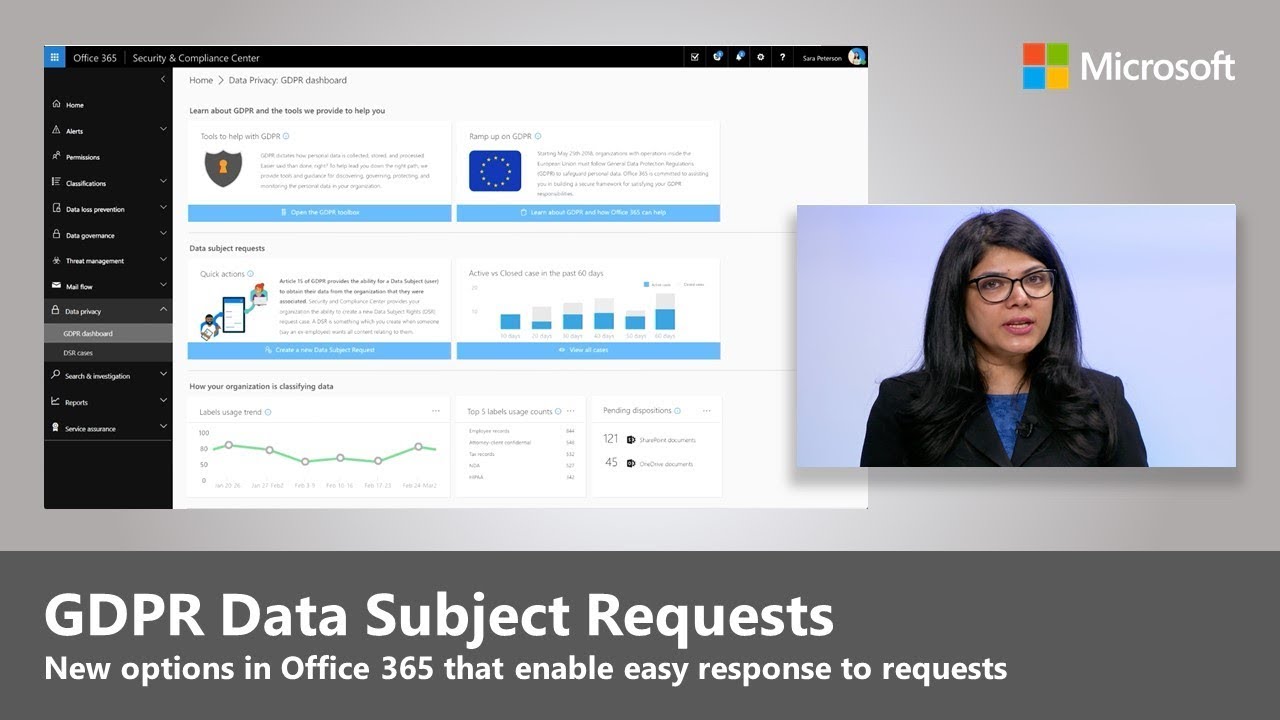1280x720 pixels.
Task: Click the View all cases button
Action: tap(588, 351)
